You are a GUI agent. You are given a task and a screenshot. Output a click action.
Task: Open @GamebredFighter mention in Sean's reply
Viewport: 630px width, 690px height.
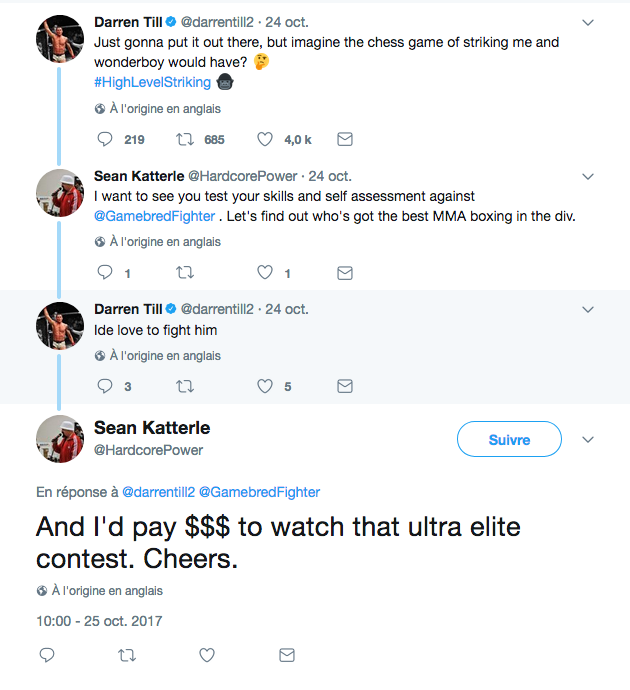(154, 216)
